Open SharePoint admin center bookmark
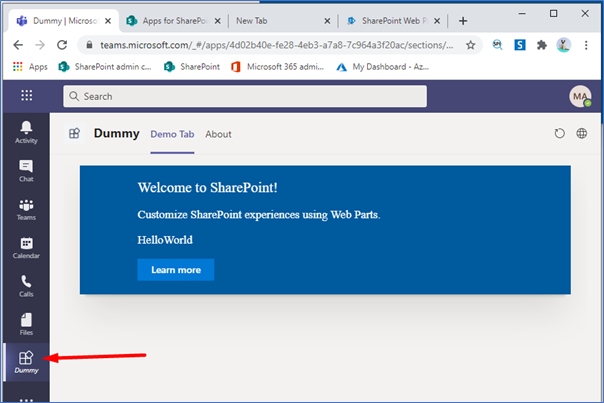This screenshot has height=403, width=604. coord(105,67)
